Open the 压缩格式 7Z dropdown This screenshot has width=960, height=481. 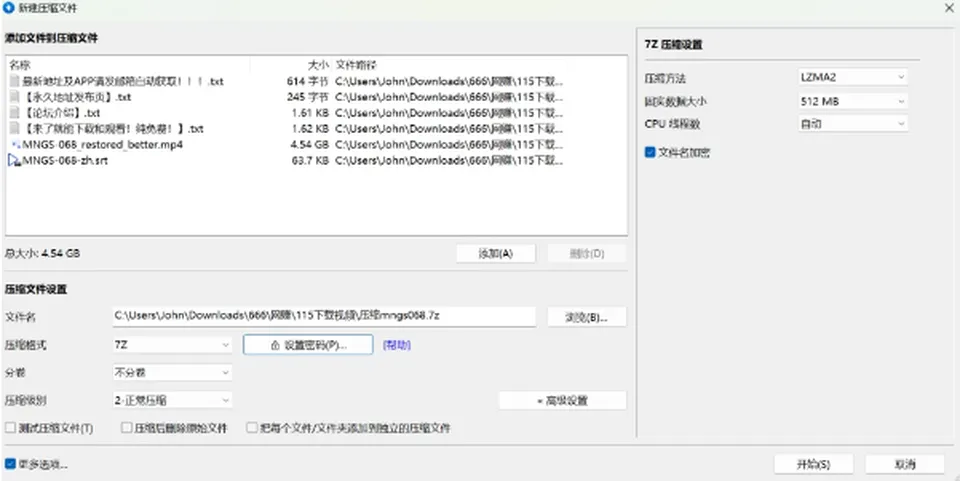[172, 345]
